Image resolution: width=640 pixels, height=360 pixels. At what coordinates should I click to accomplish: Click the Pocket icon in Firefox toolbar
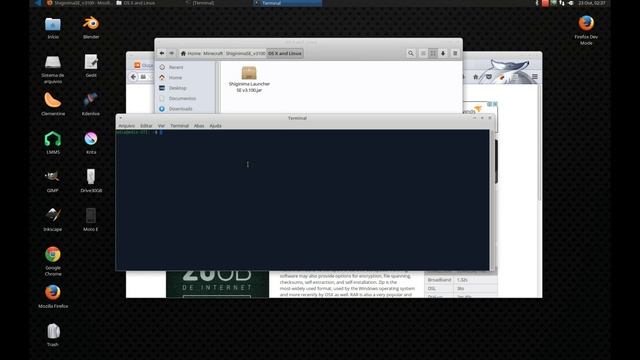point(489,77)
